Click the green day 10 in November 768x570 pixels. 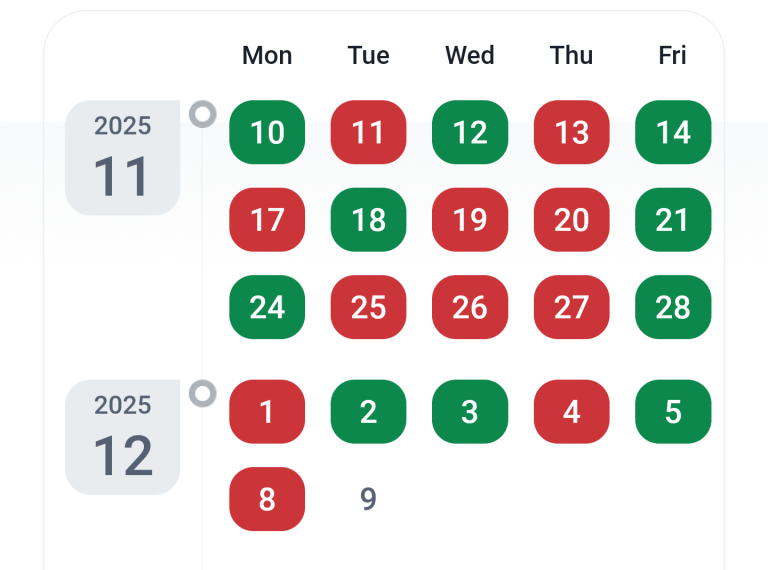tap(267, 132)
